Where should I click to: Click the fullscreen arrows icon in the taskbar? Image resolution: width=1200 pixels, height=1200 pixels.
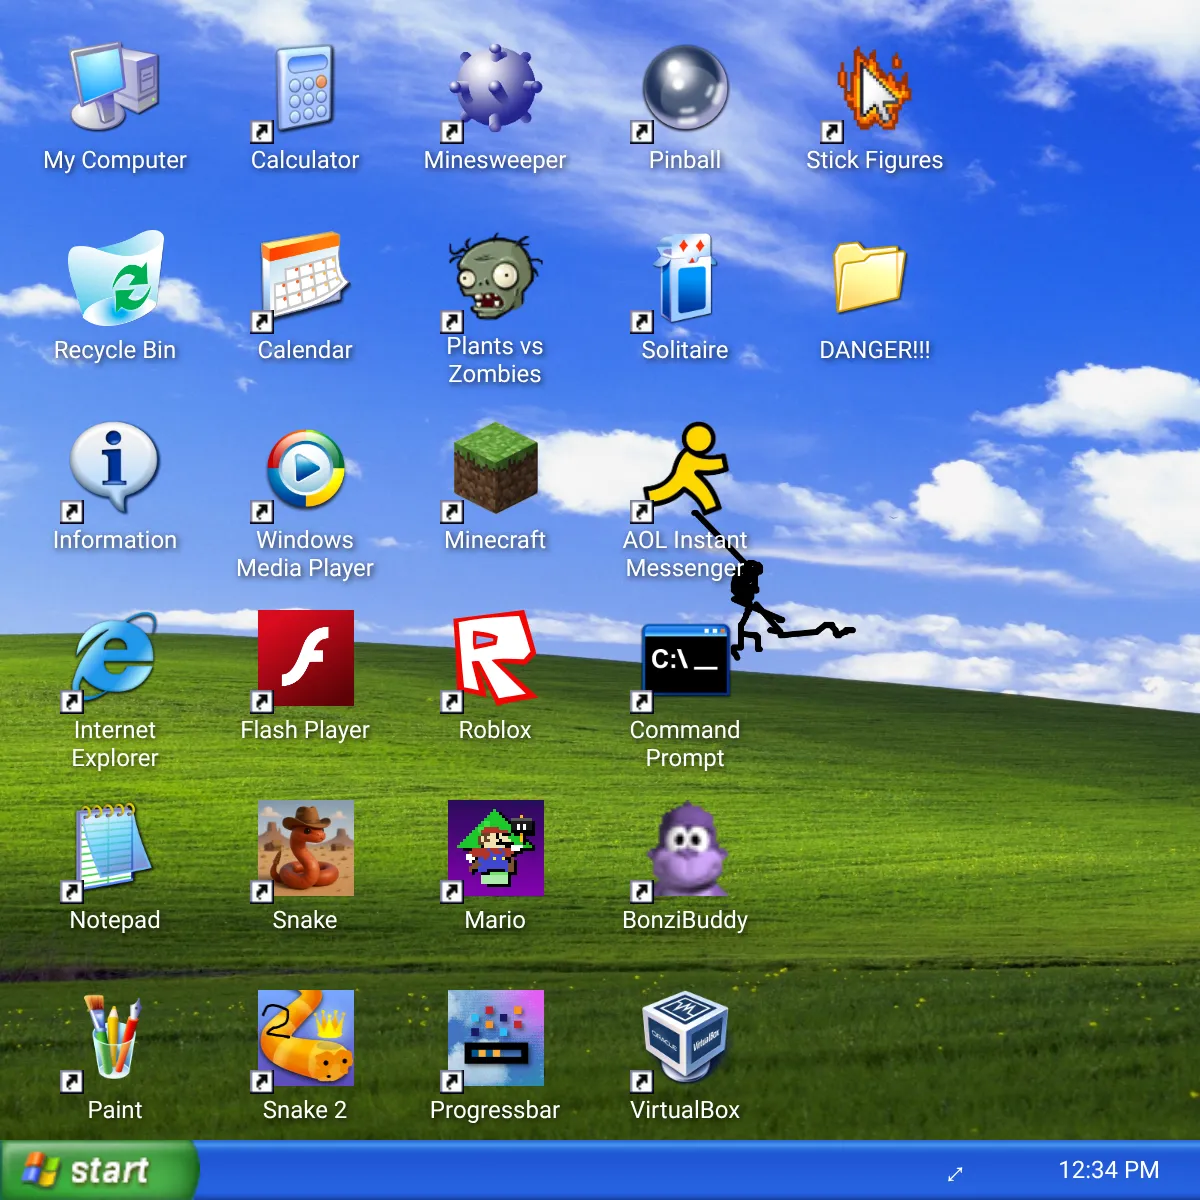955,1174
